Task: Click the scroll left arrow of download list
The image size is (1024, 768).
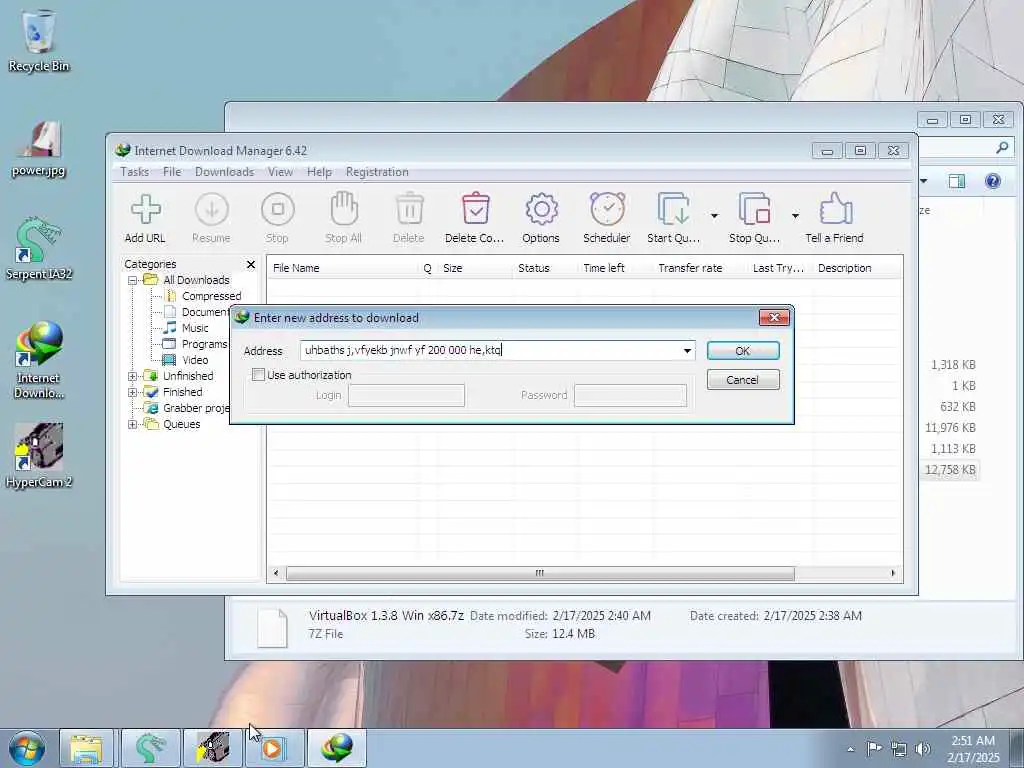Action: 276,573
